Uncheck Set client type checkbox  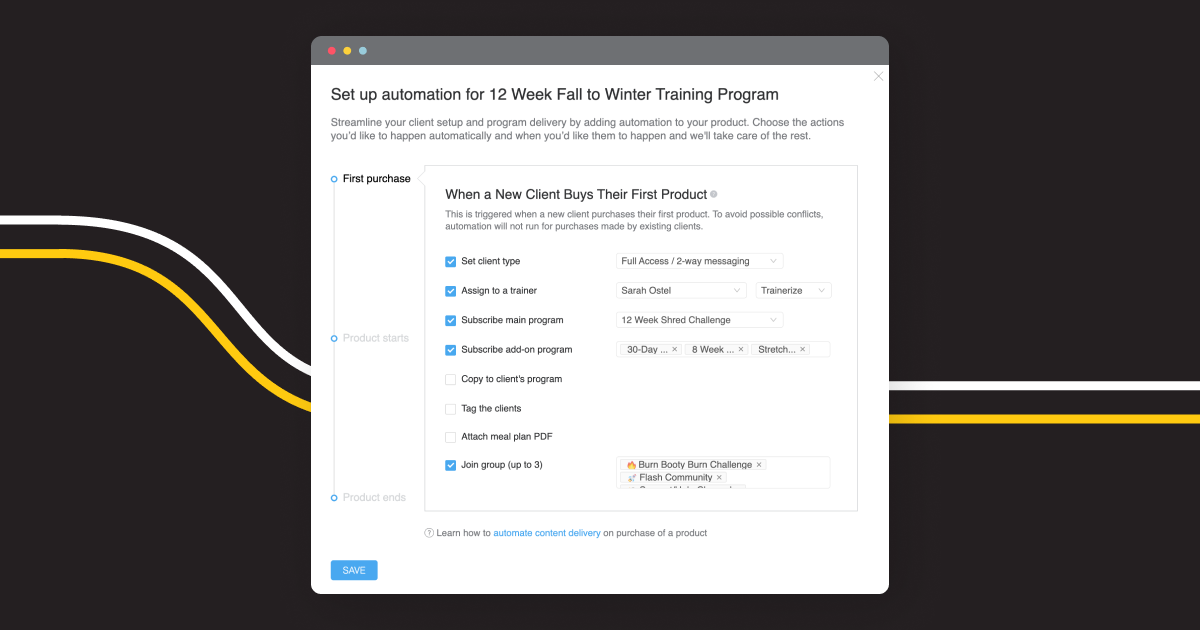click(450, 262)
